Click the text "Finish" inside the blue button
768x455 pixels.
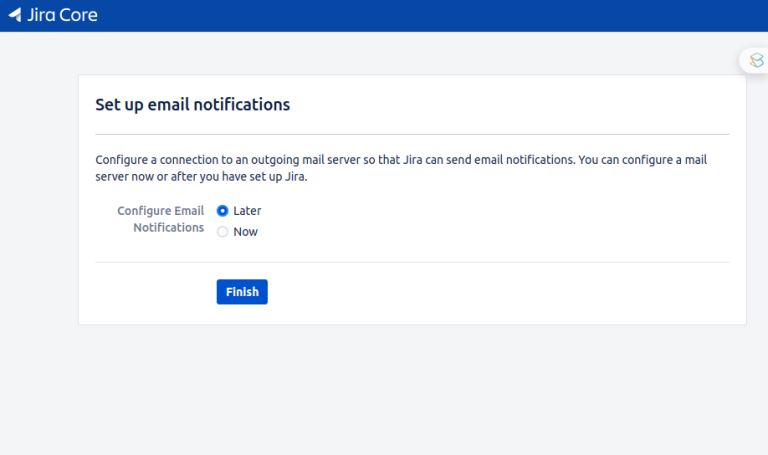point(242,292)
